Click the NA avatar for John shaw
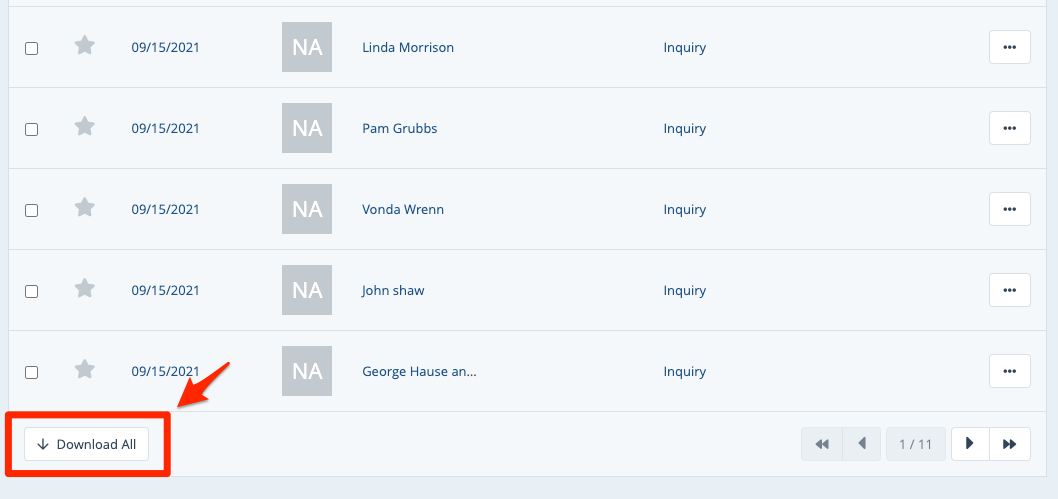Image resolution: width=1058 pixels, height=499 pixels. [x=307, y=290]
